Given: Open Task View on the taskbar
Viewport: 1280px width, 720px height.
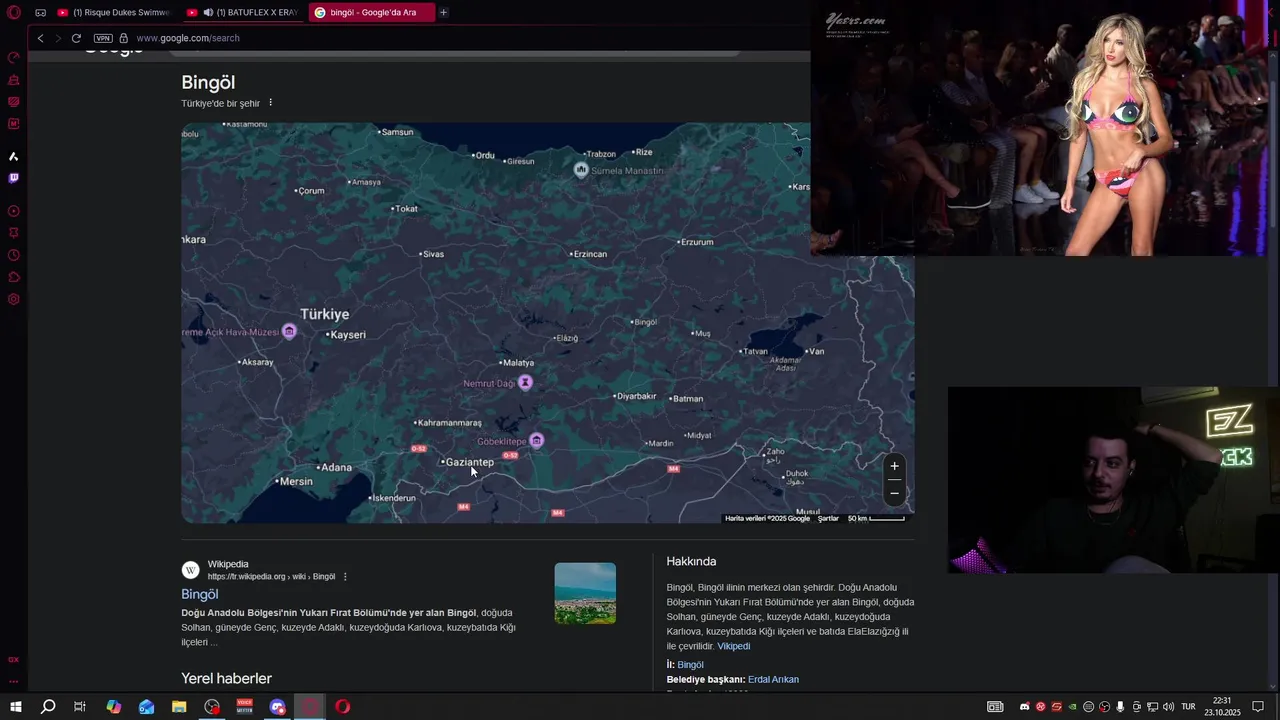Looking at the screenshot, I should click(x=80, y=707).
